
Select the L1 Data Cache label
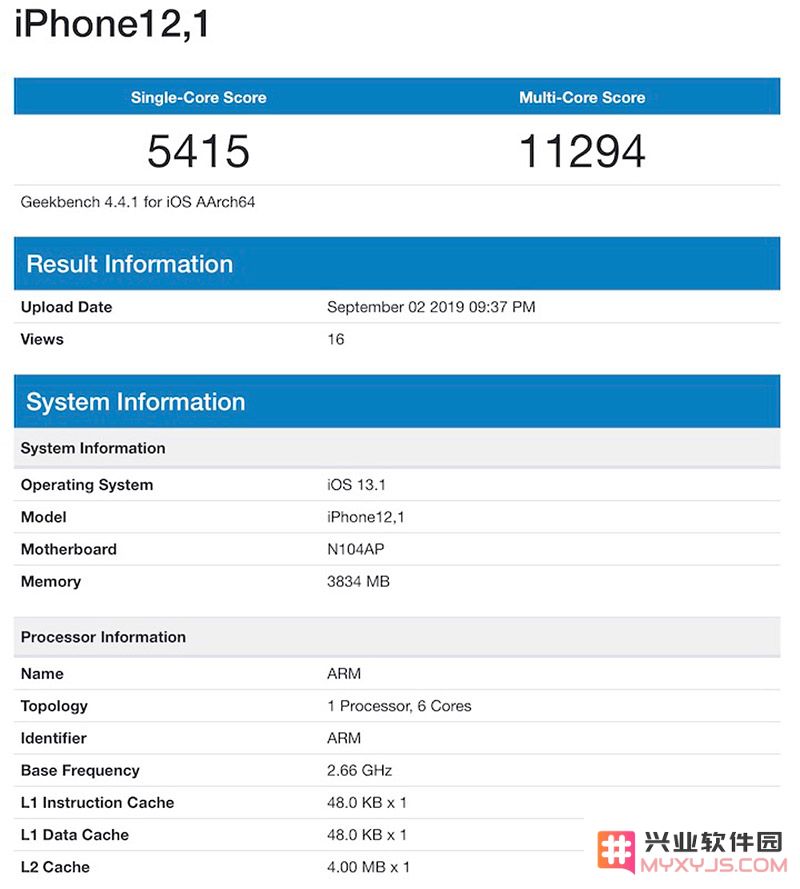point(74,835)
